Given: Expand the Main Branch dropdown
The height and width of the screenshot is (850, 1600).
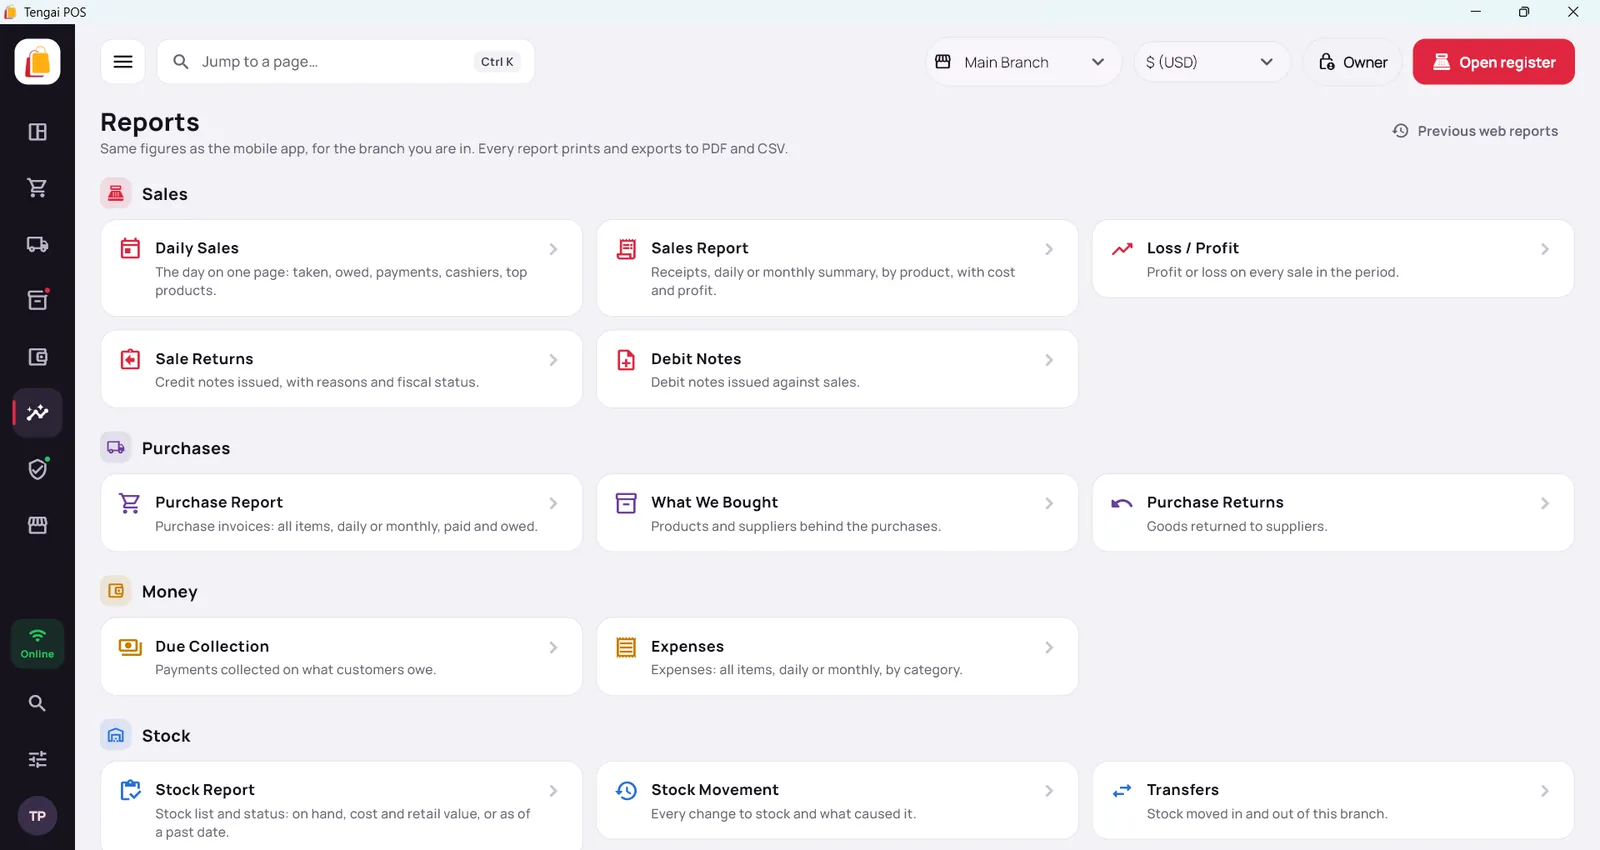Looking at the screenshot, I should [x=1024, y=62].
